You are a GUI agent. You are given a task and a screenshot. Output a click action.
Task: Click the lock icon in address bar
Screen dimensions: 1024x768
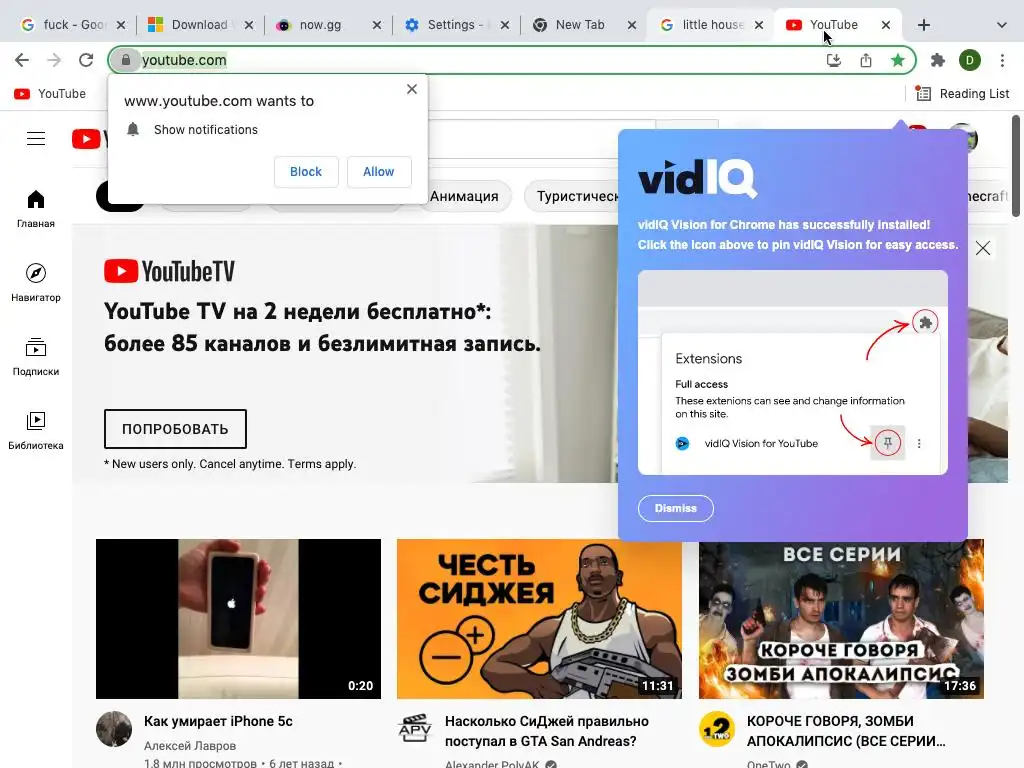click(125, 60)
